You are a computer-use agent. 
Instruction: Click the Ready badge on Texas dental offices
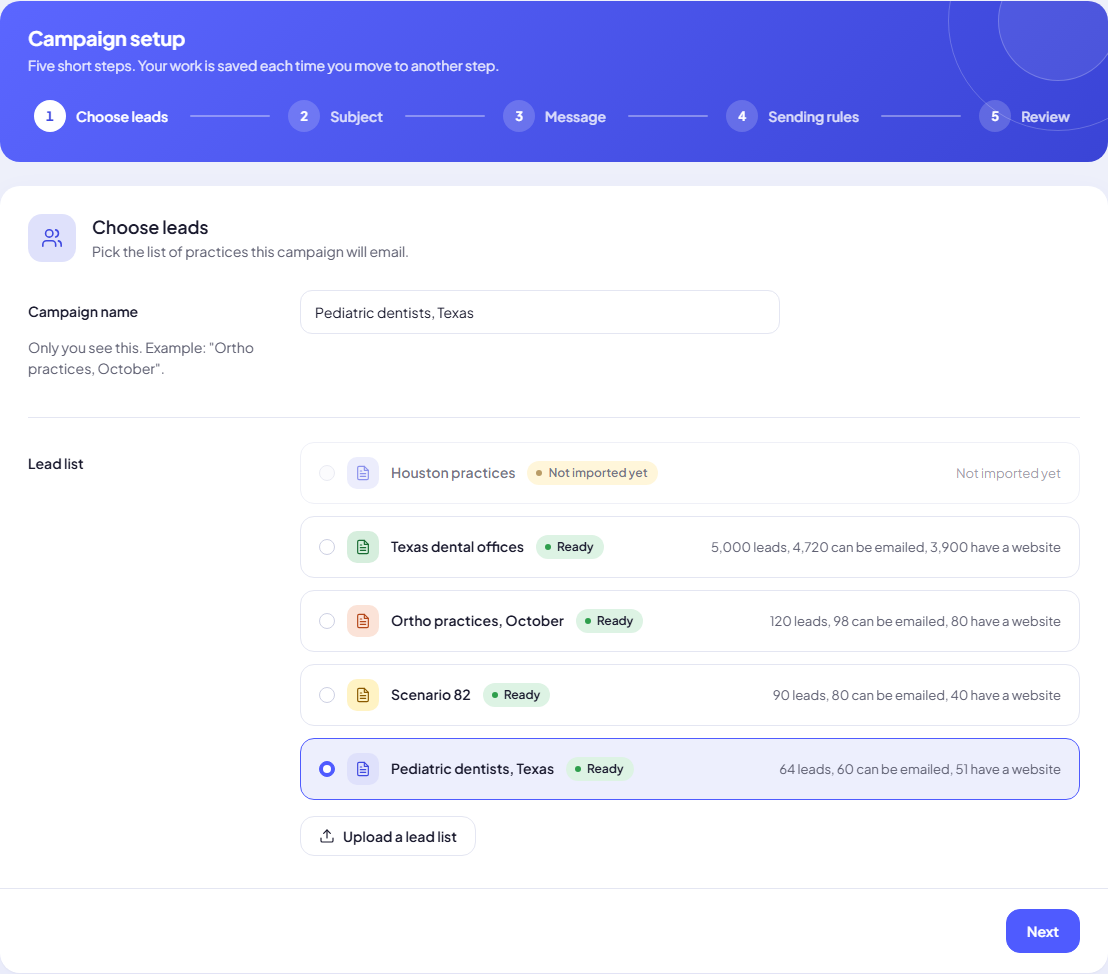click(570, 547)
